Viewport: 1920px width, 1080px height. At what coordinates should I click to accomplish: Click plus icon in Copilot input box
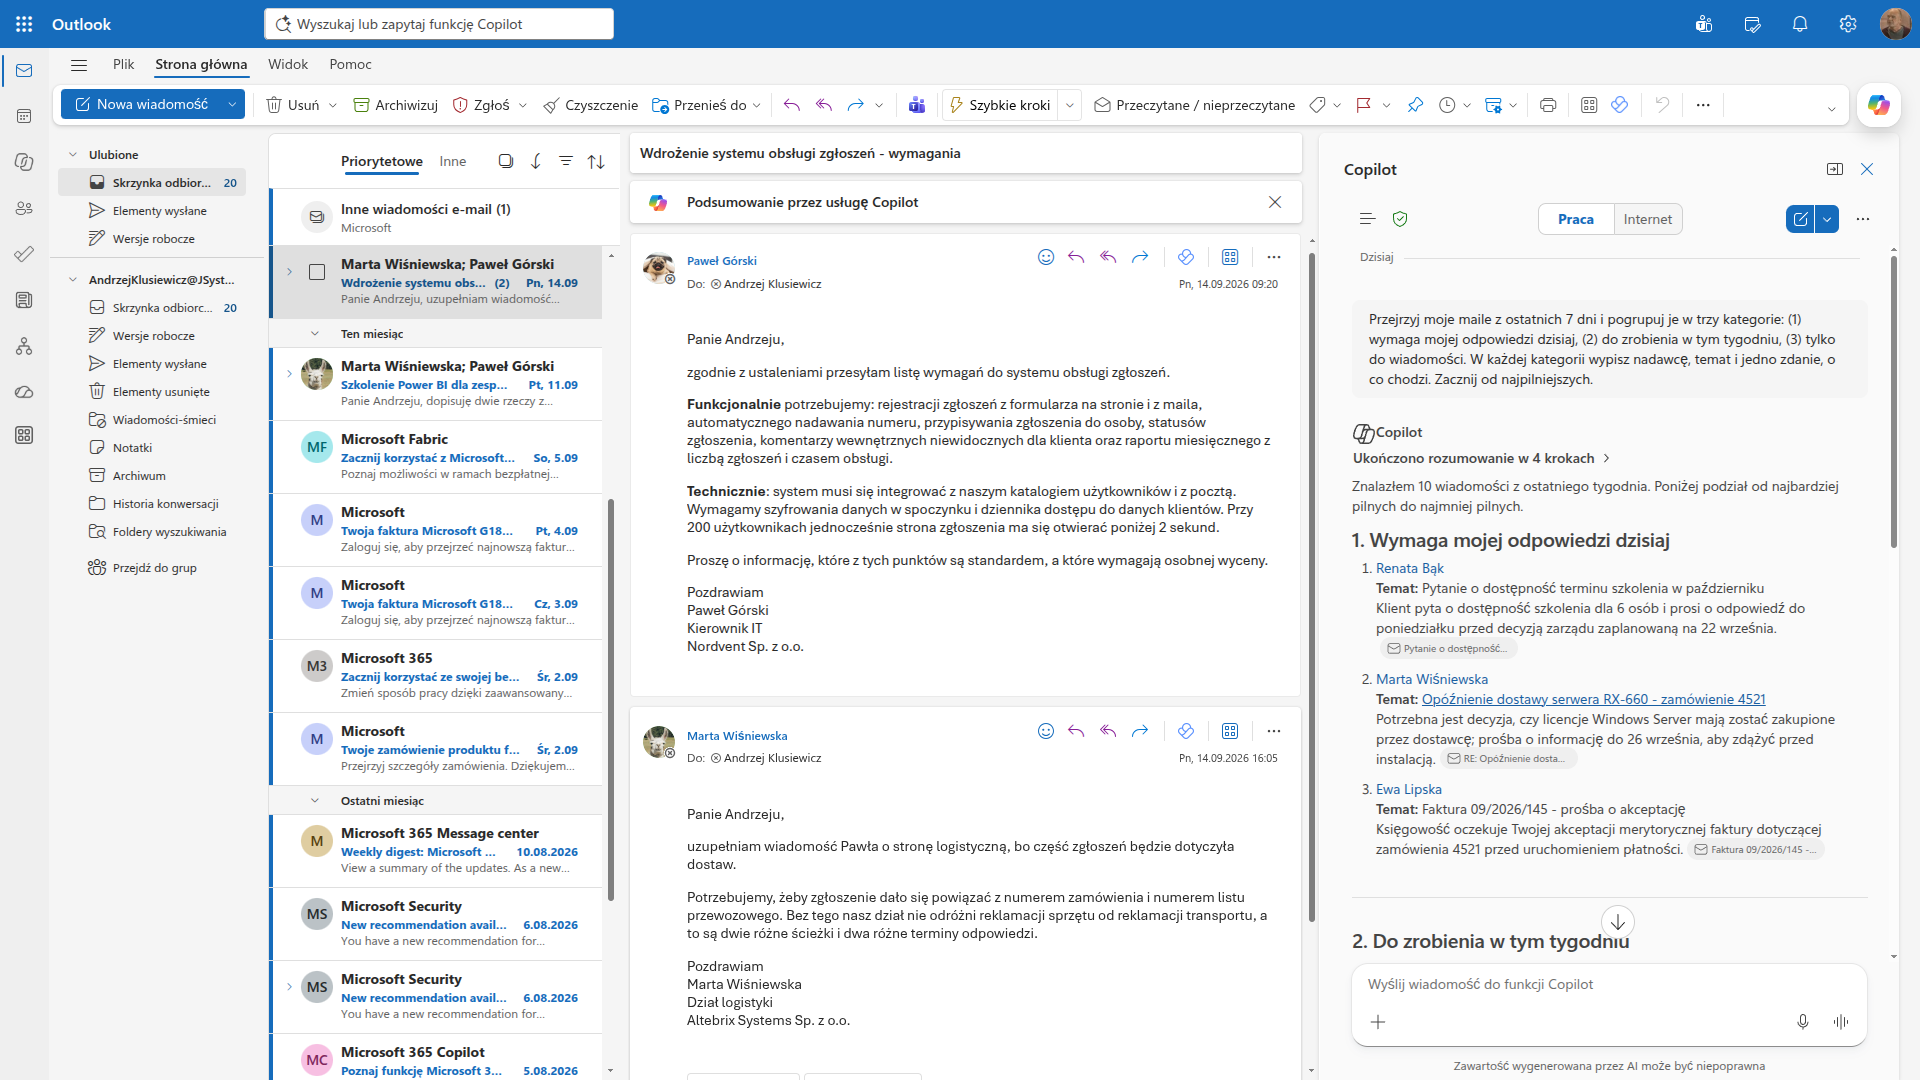pyautogui.click(x=1378, y=1021)
